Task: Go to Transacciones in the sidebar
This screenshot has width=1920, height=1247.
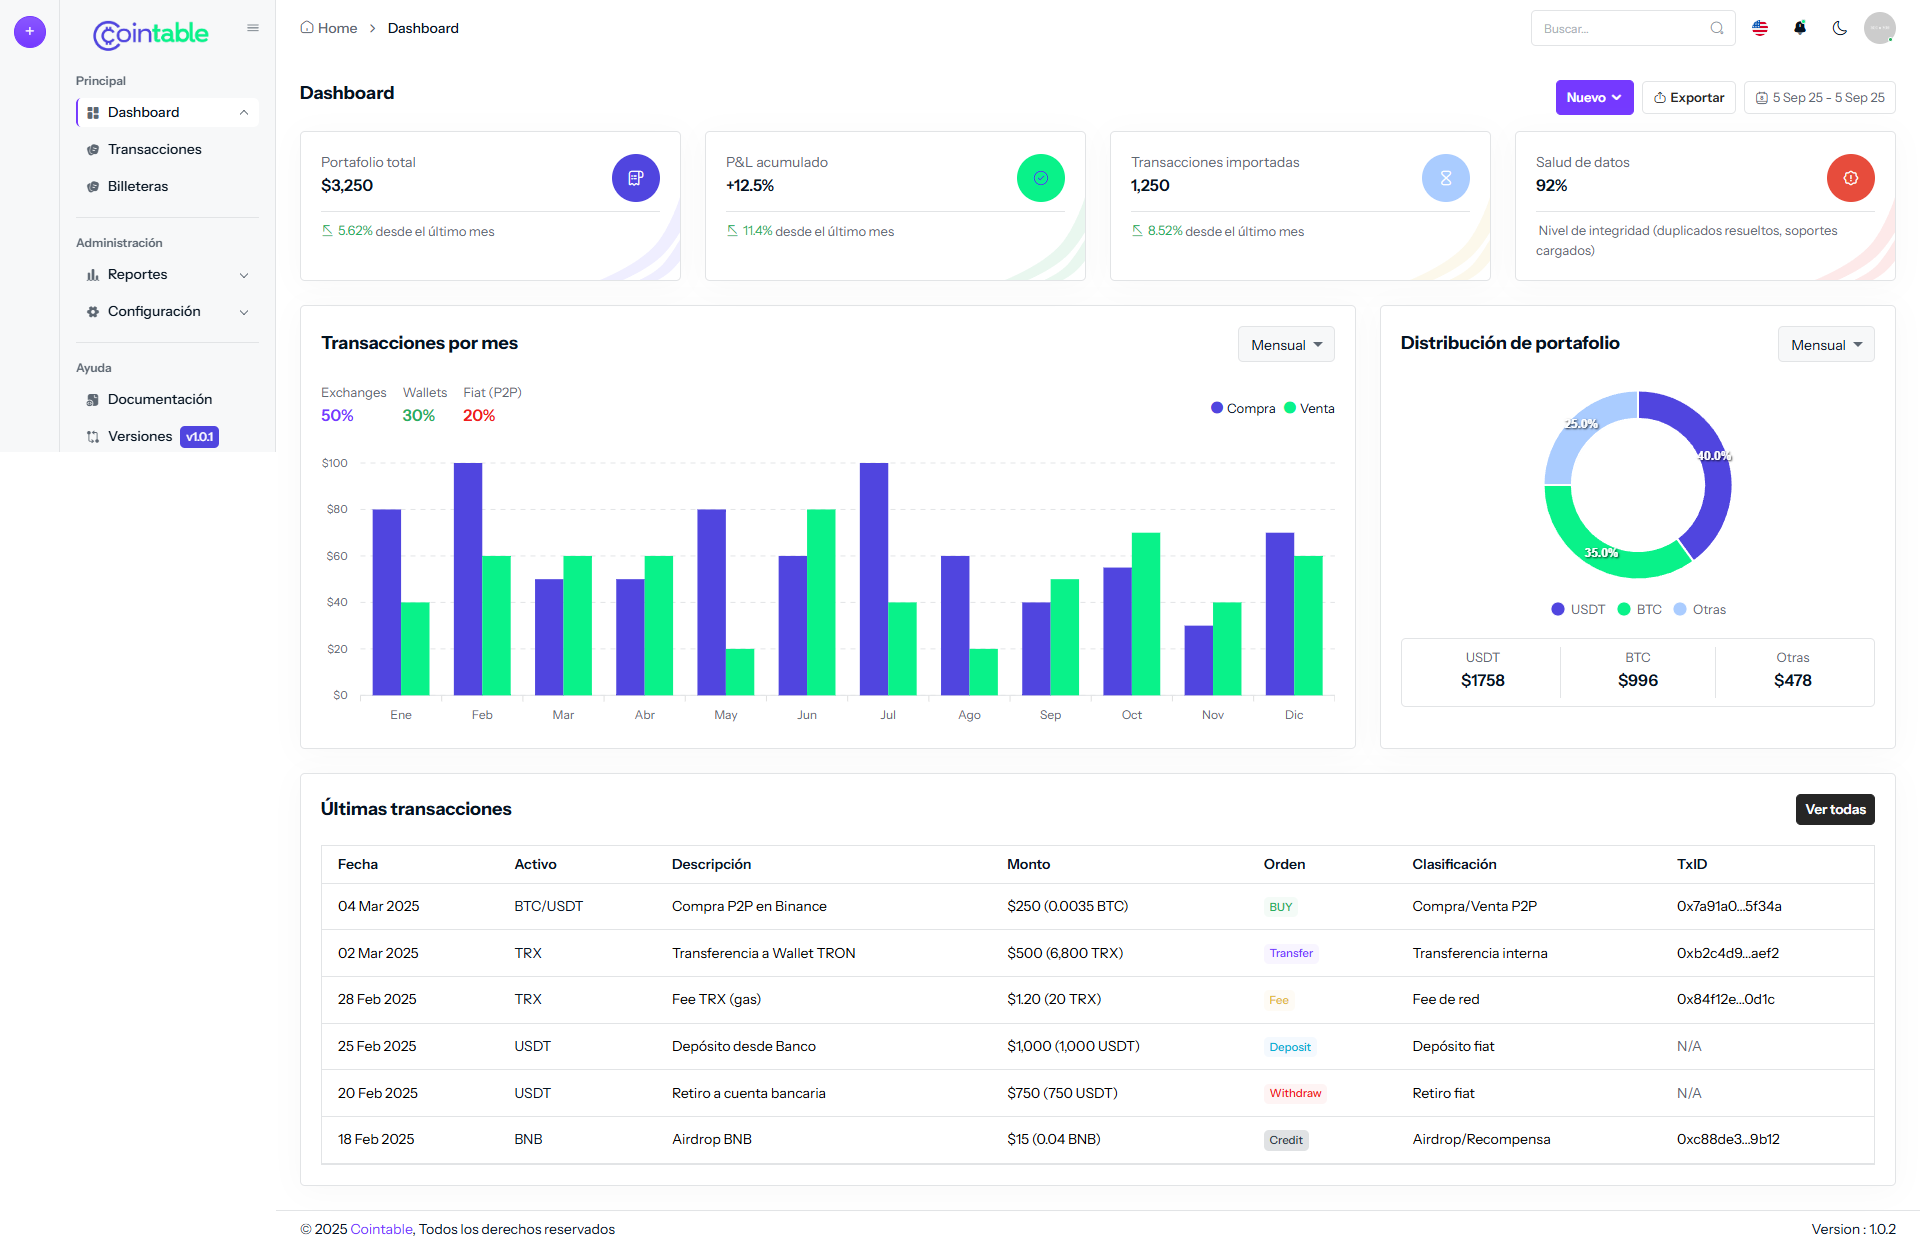Action: [155, 150]
